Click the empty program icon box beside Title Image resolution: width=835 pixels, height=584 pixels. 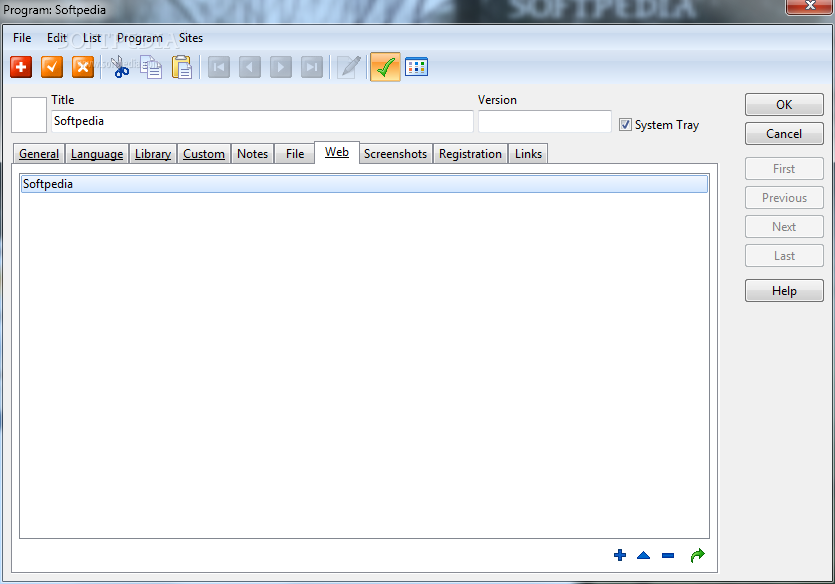coord(29,114)
